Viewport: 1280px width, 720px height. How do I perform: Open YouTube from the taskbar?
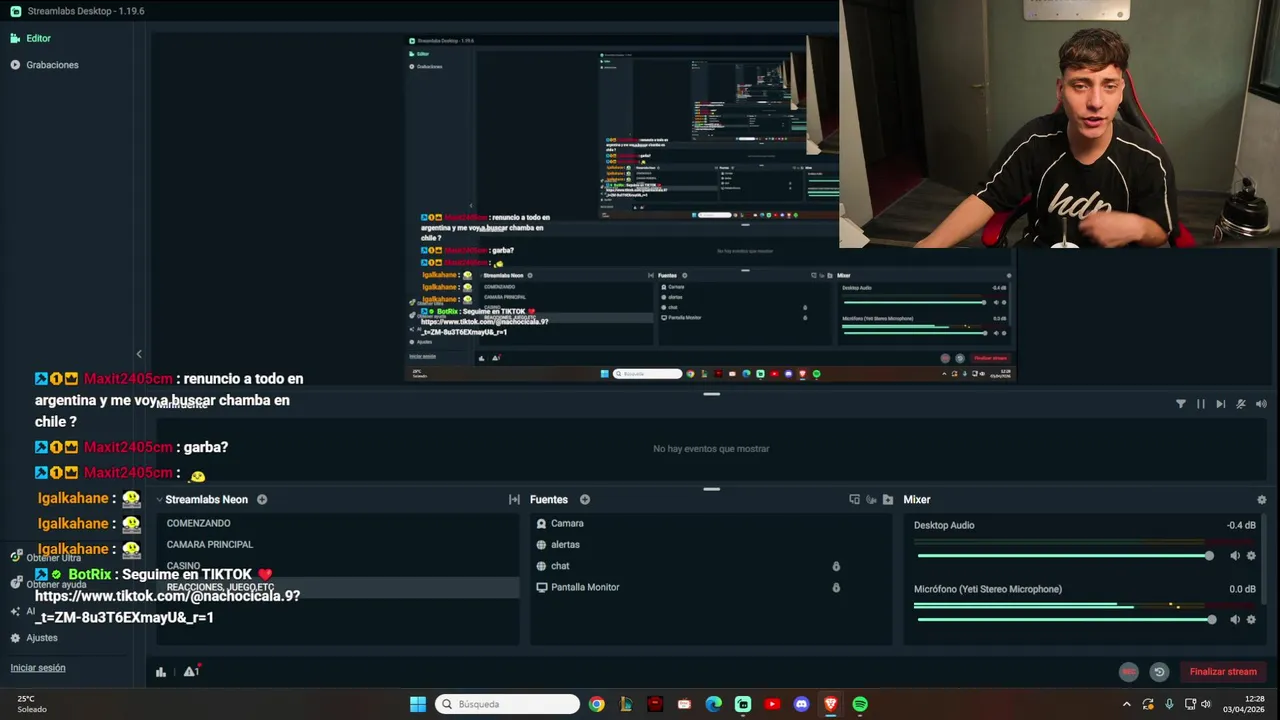coord(772,704)
